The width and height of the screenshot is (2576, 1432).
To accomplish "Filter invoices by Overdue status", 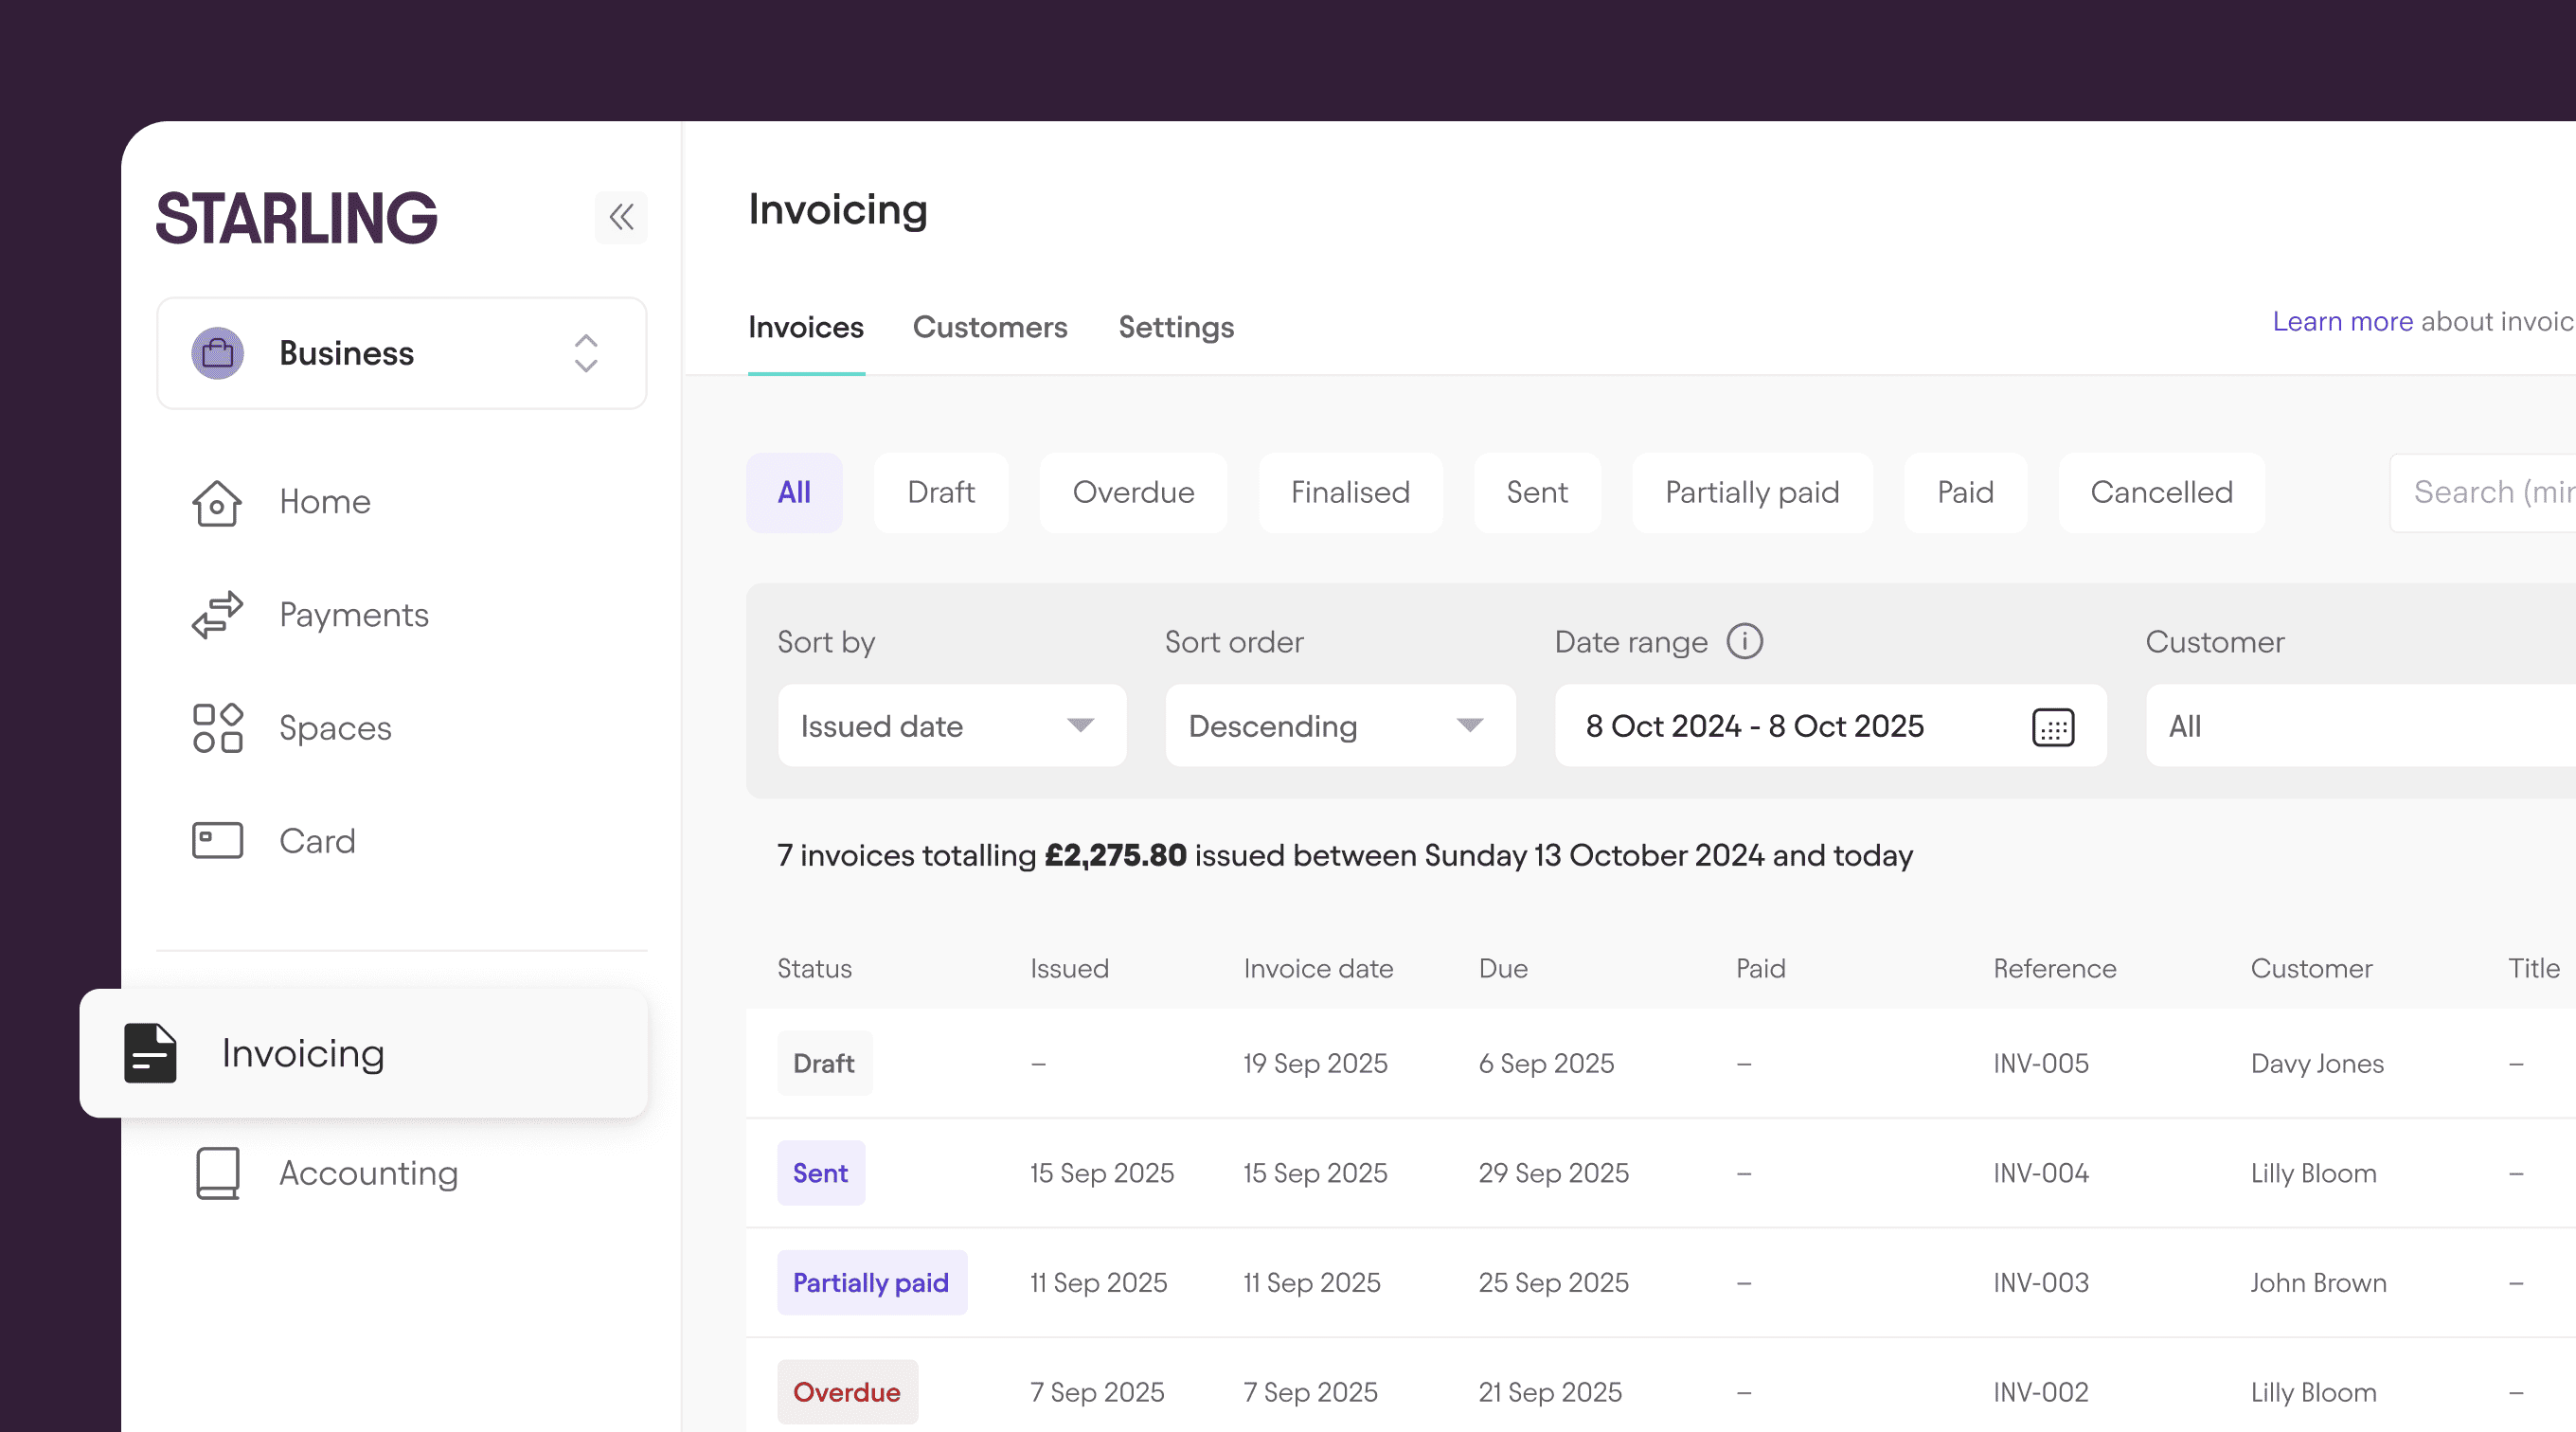I will point(1133,492).
